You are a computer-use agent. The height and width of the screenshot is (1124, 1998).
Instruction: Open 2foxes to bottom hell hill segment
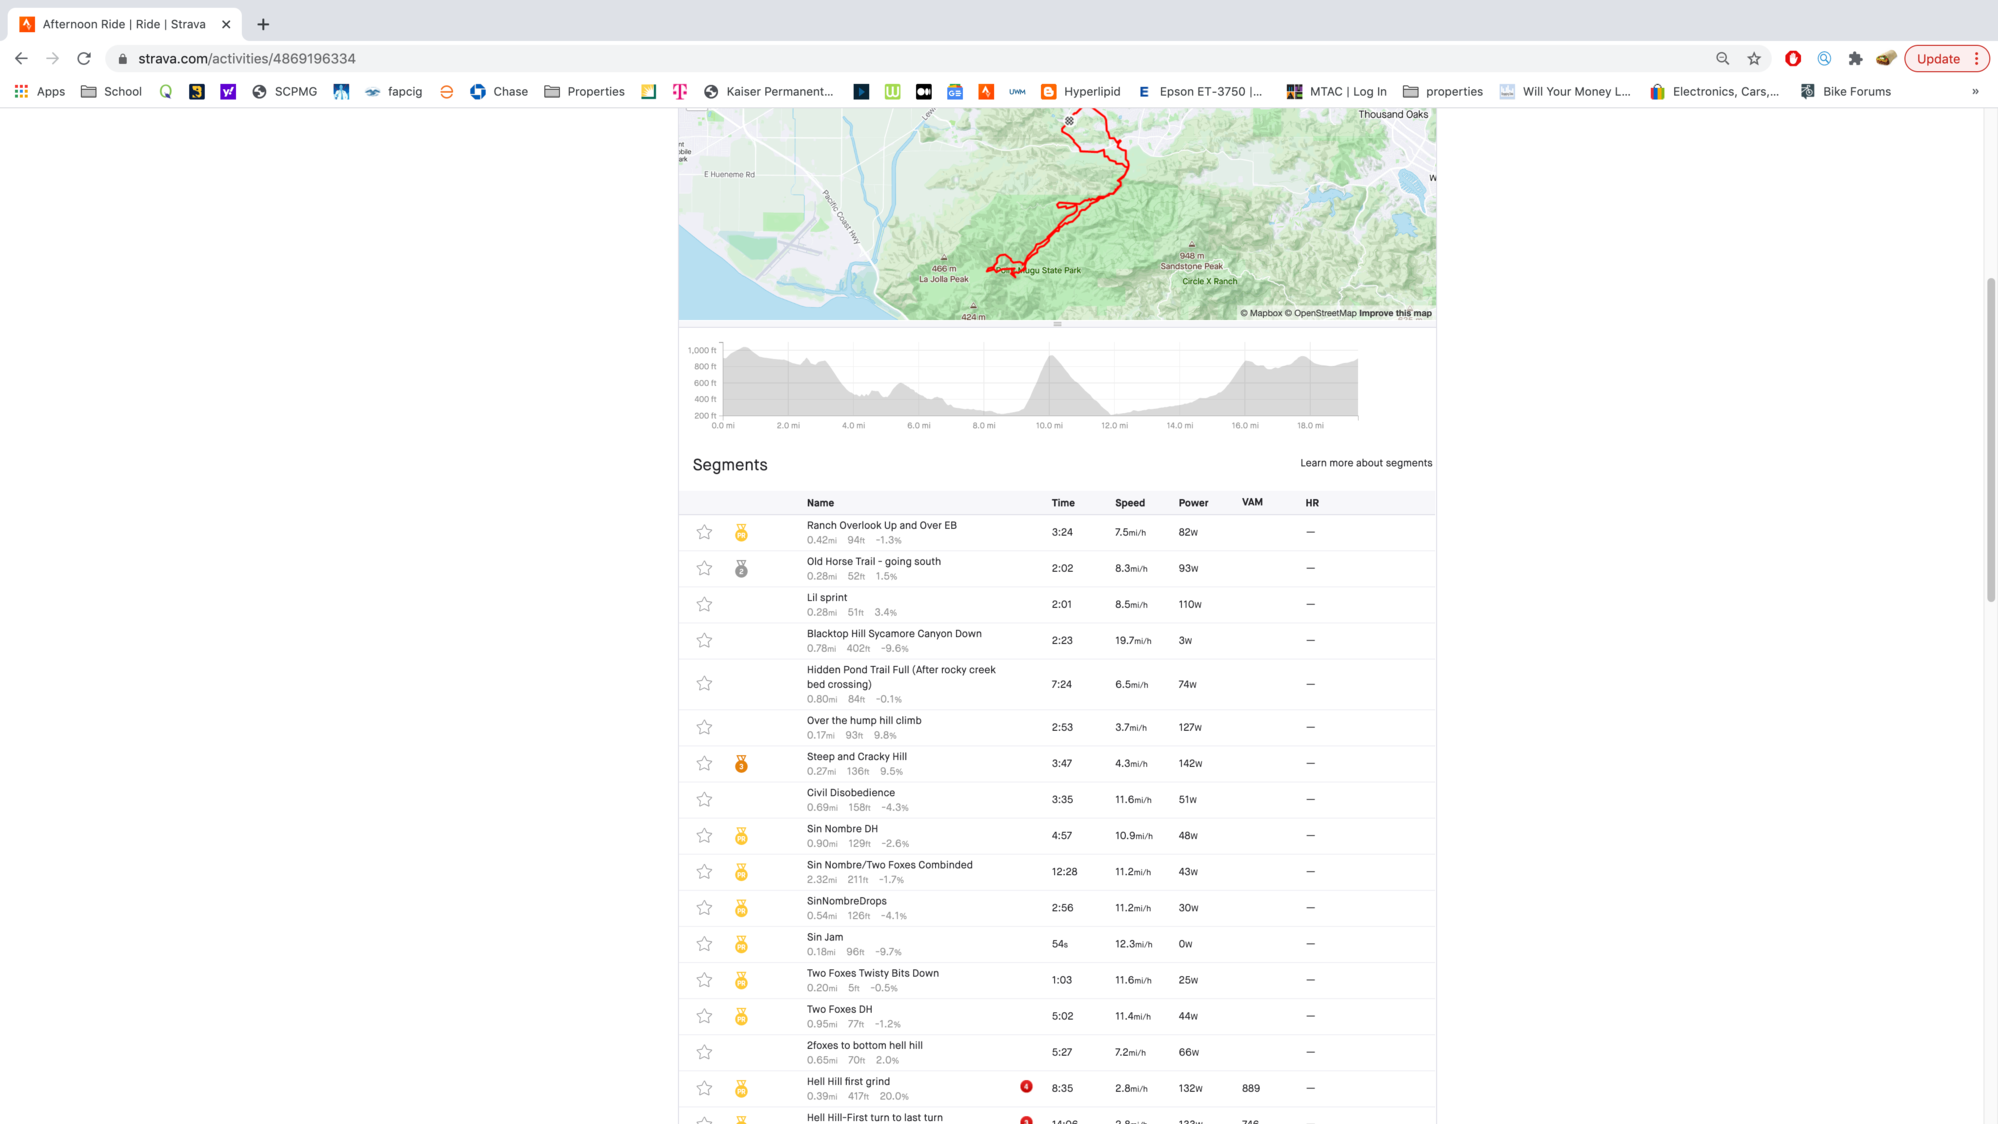[864, 1045]
